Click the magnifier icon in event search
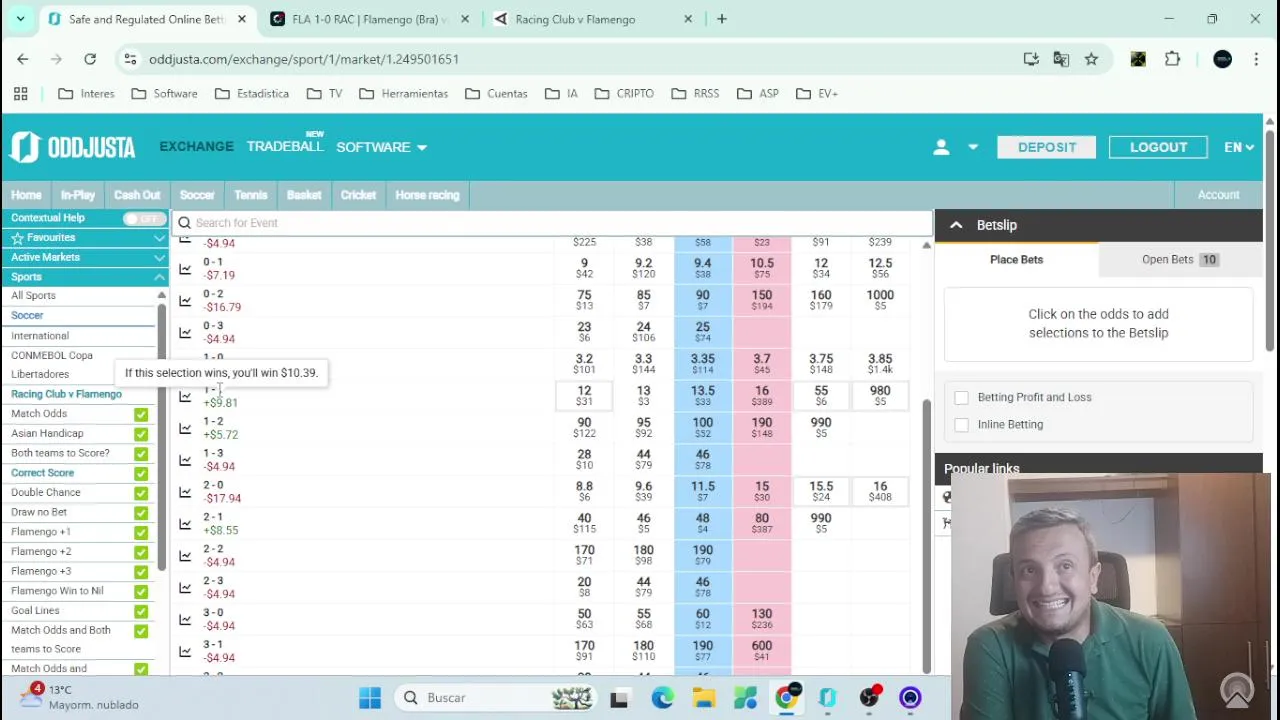Screen dimensions: 1280x720 [x=183, y=223]
